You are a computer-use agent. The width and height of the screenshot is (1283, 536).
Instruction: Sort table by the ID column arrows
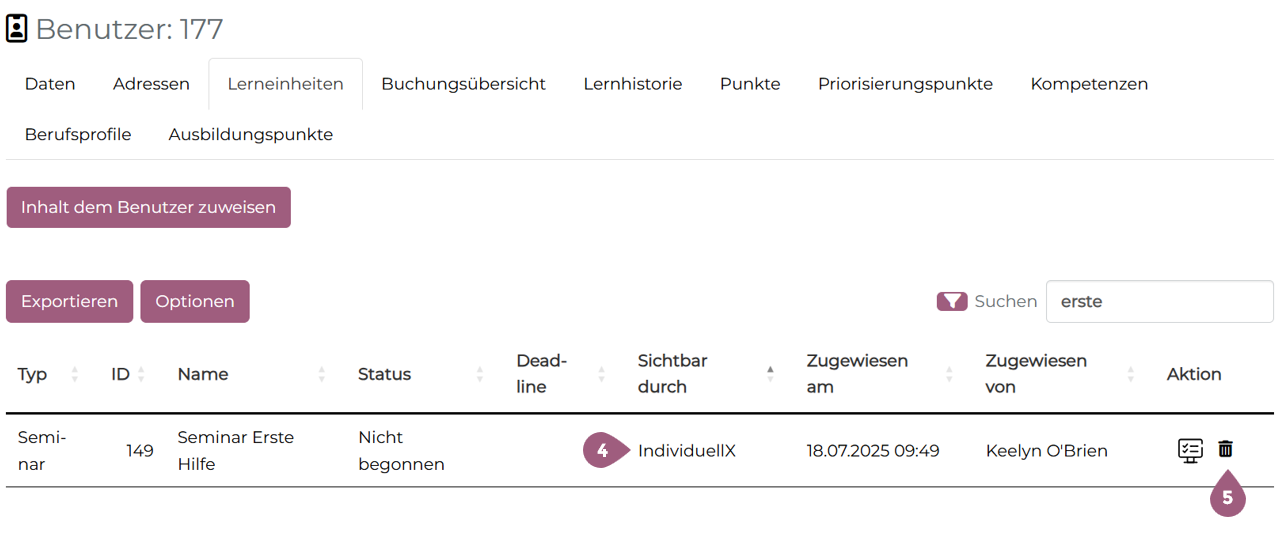tap(141, 374)
